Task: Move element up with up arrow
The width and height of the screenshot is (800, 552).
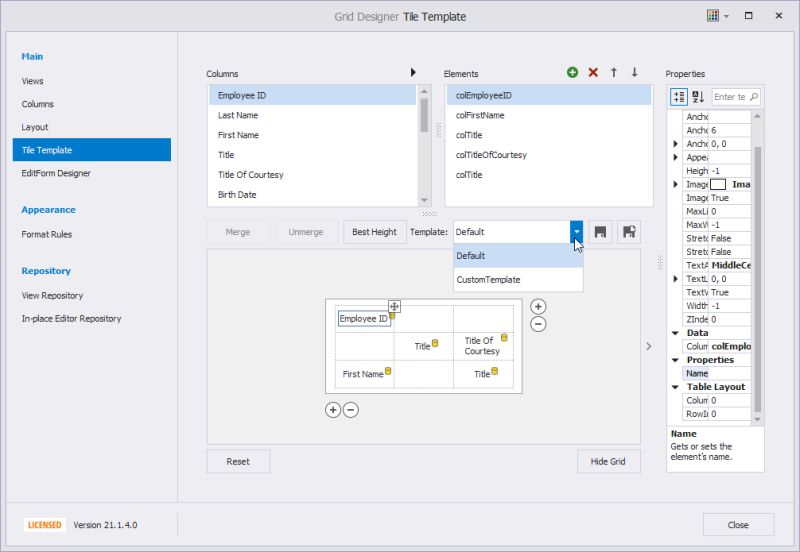Action: pyautogui.click(x=614, y=72)
